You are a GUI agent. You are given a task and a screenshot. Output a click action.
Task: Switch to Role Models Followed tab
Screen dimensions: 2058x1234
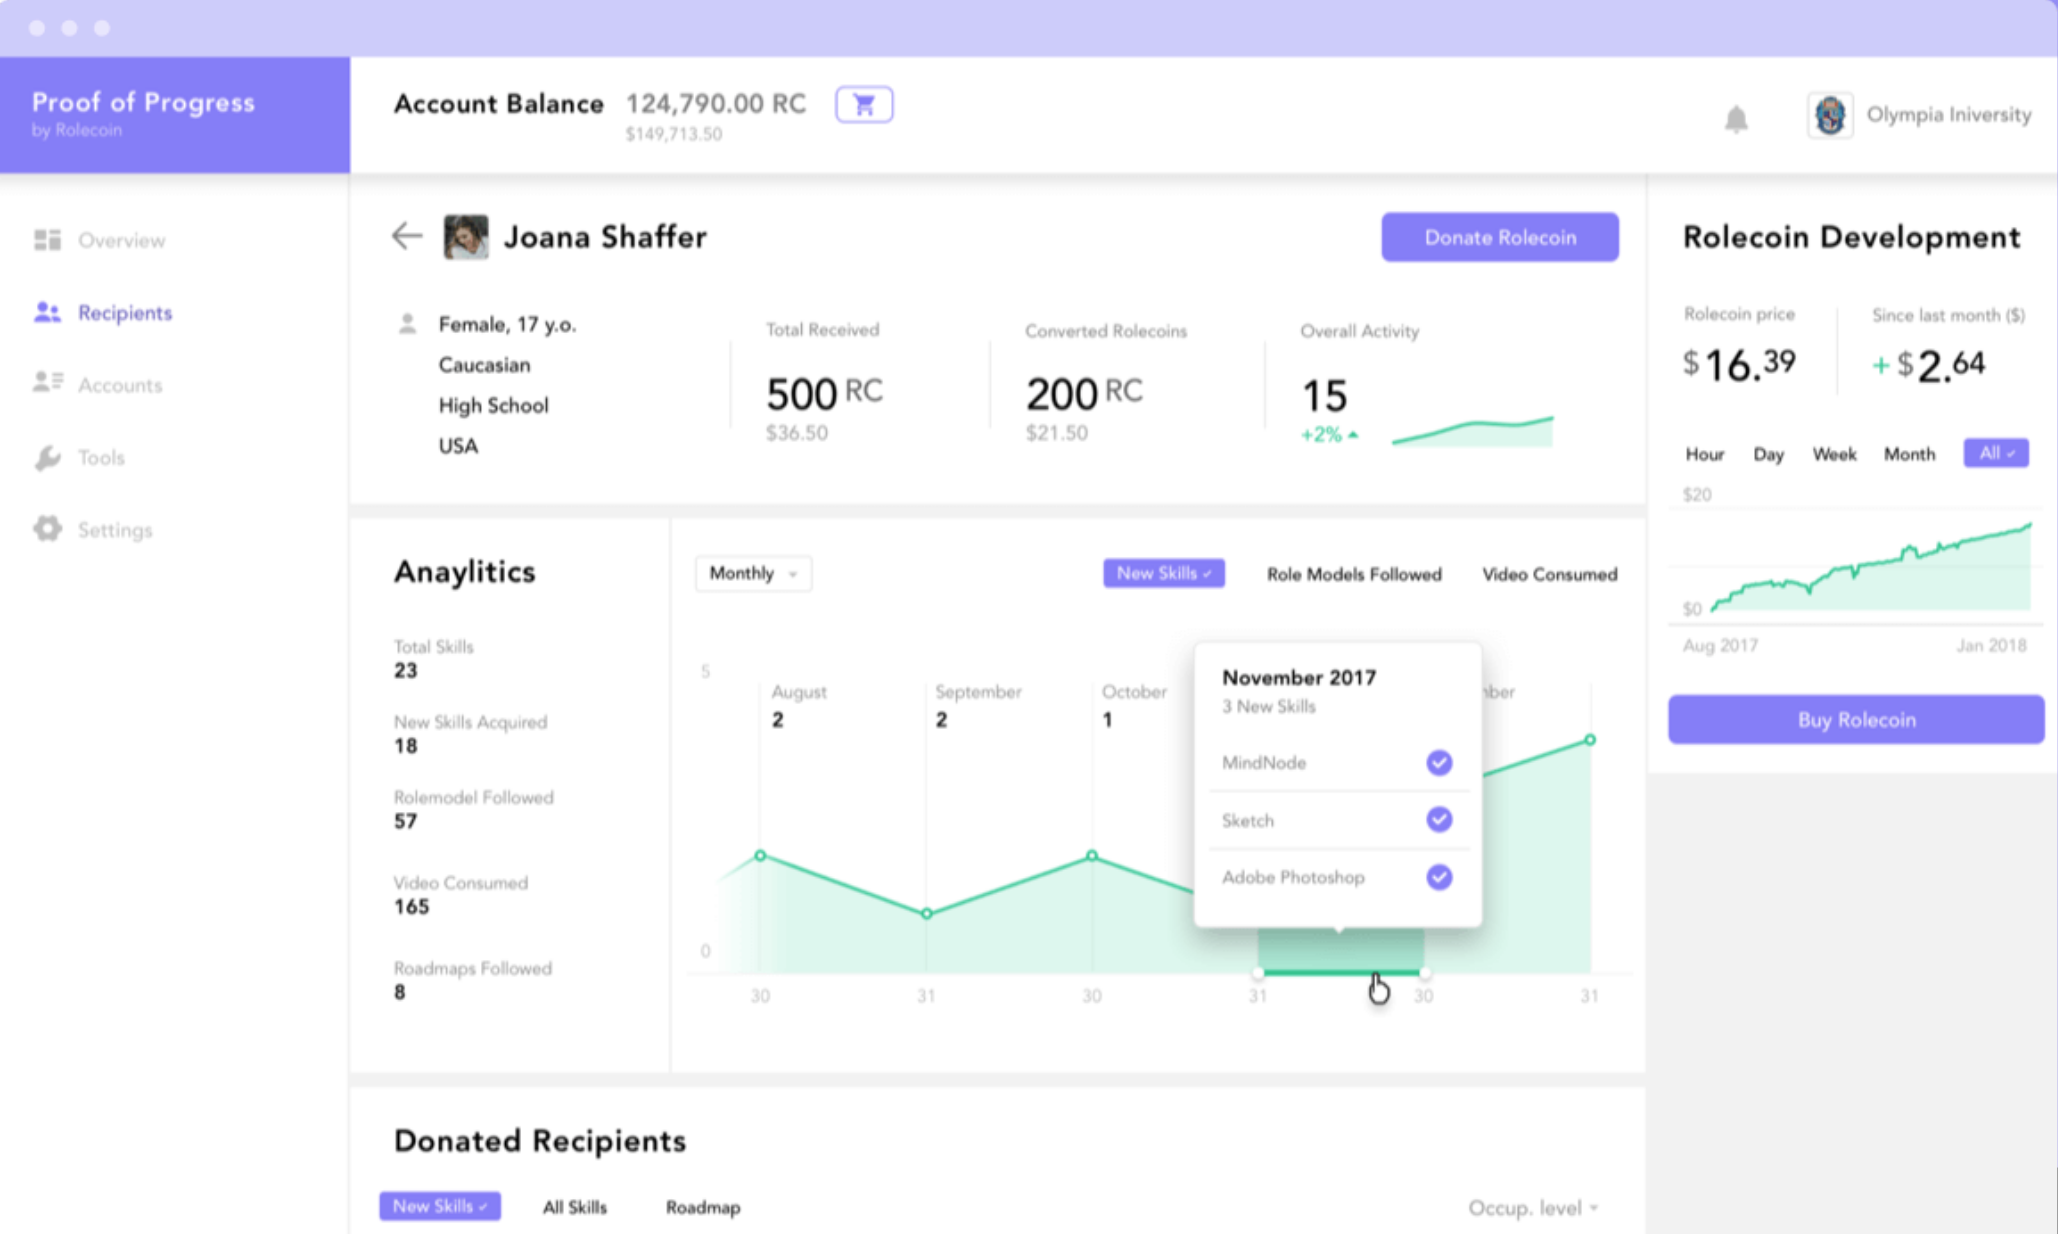click(1353, 574)
